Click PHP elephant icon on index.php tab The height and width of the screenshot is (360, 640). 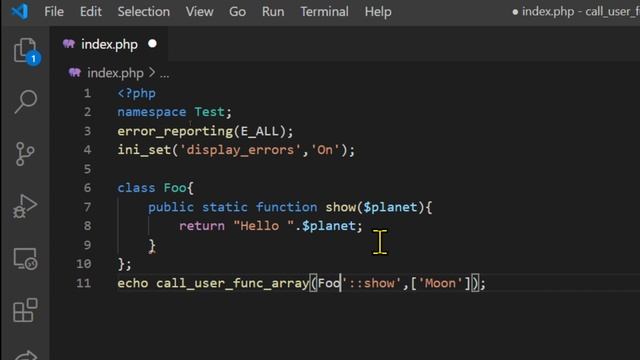click(69, 44)
